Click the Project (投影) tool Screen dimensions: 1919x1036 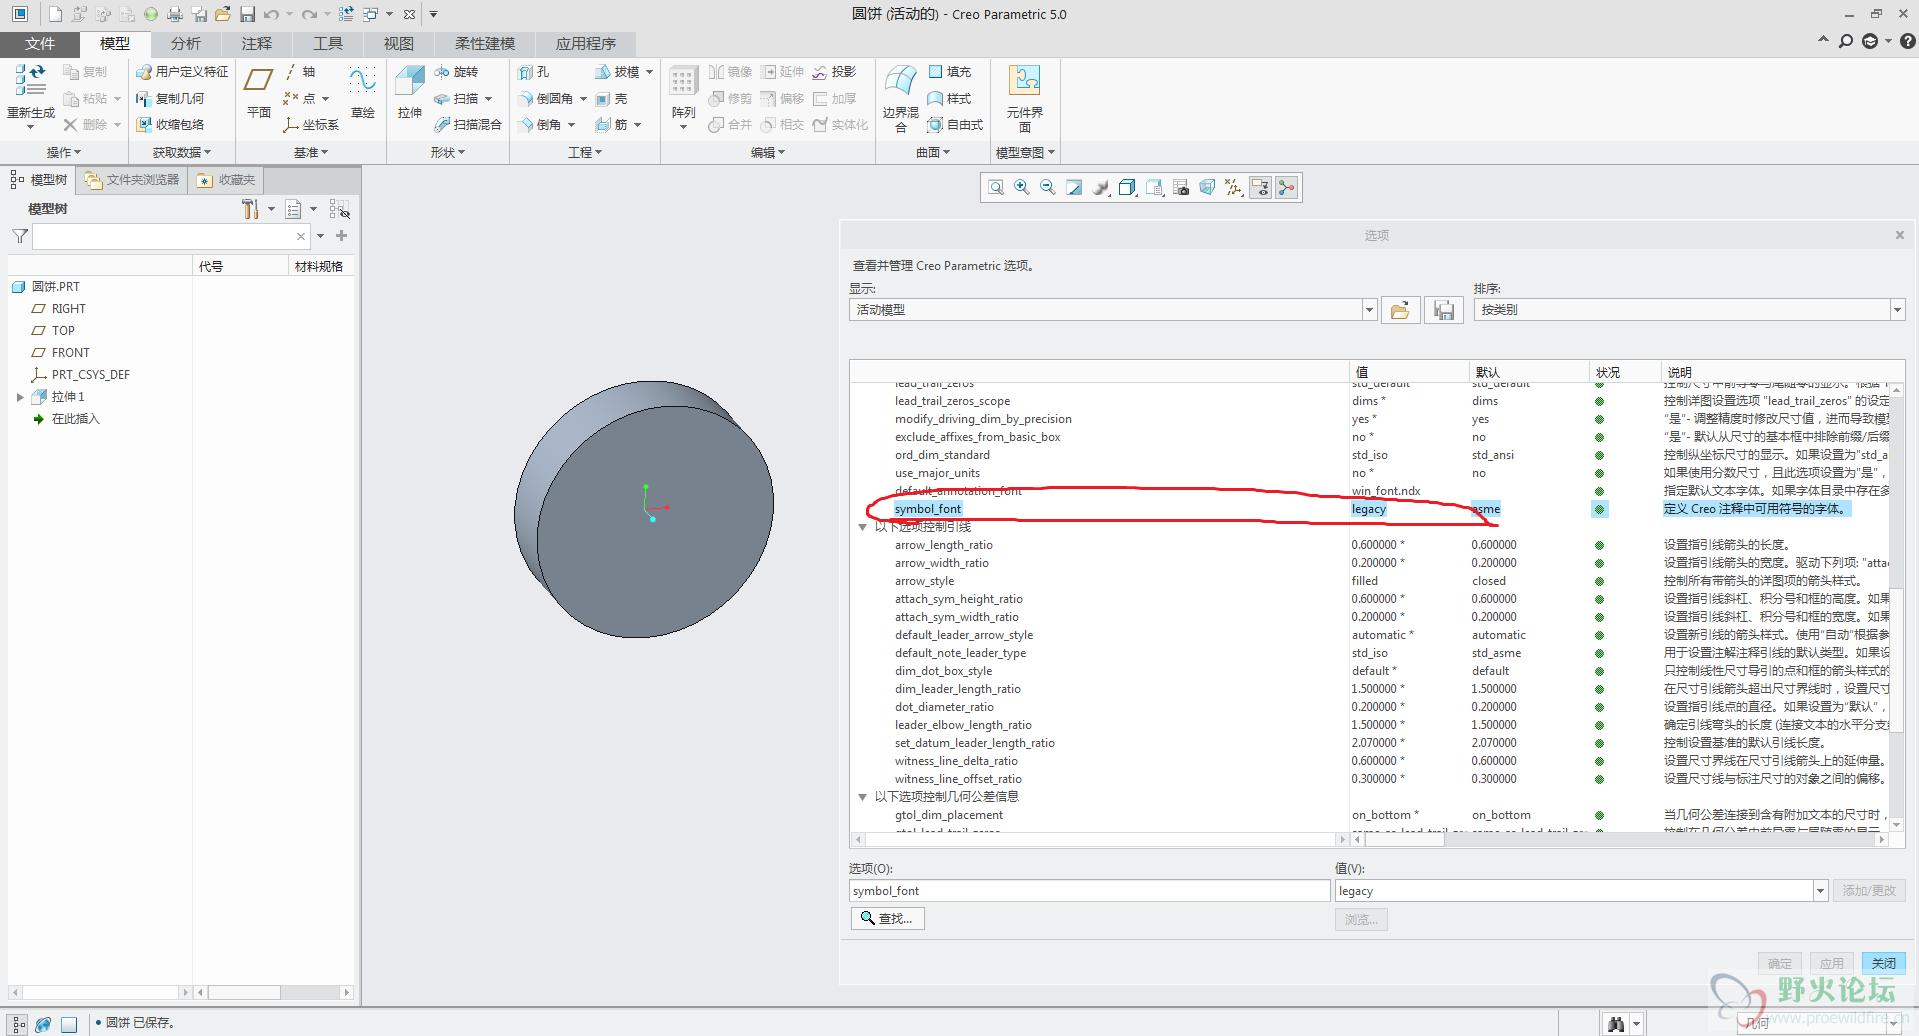(835, 72)
